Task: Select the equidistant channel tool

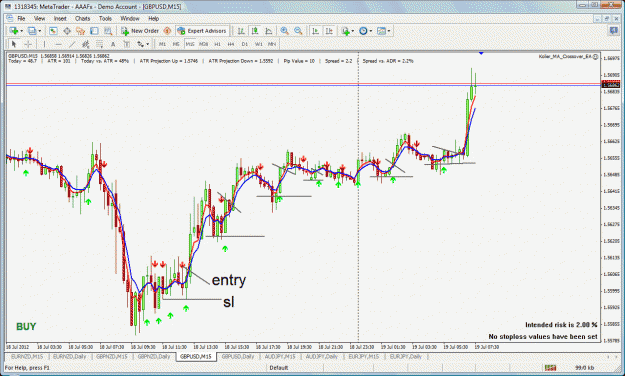Action: (x=85, y=44)
